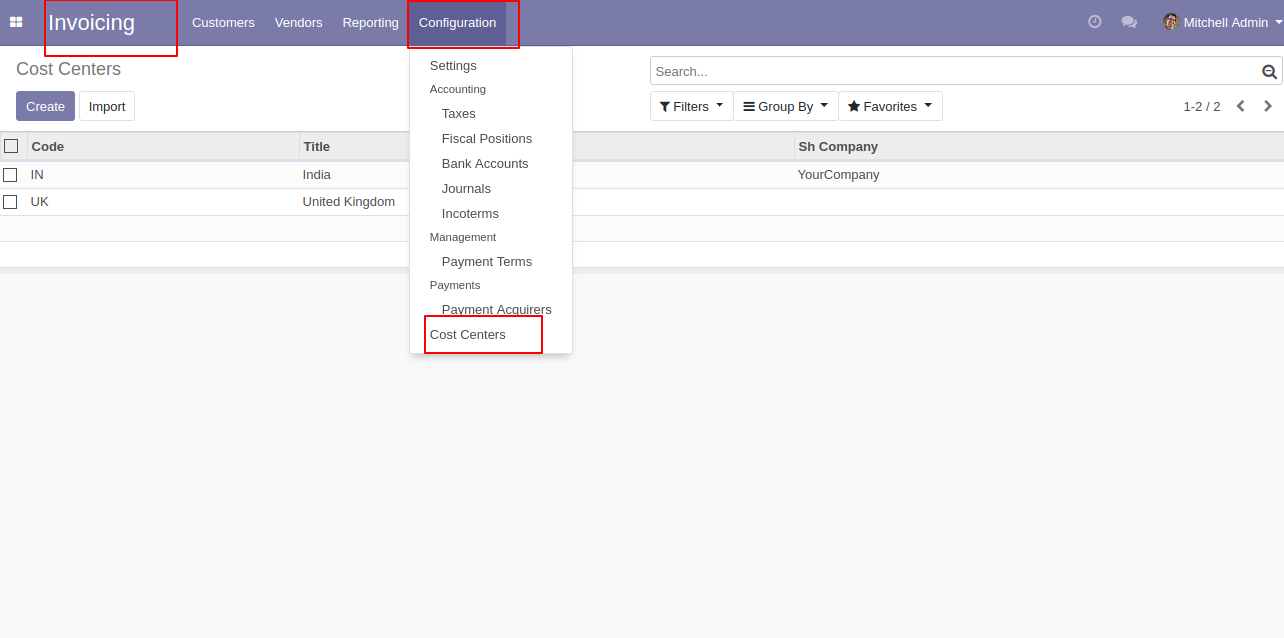Click the Create button

45,106
